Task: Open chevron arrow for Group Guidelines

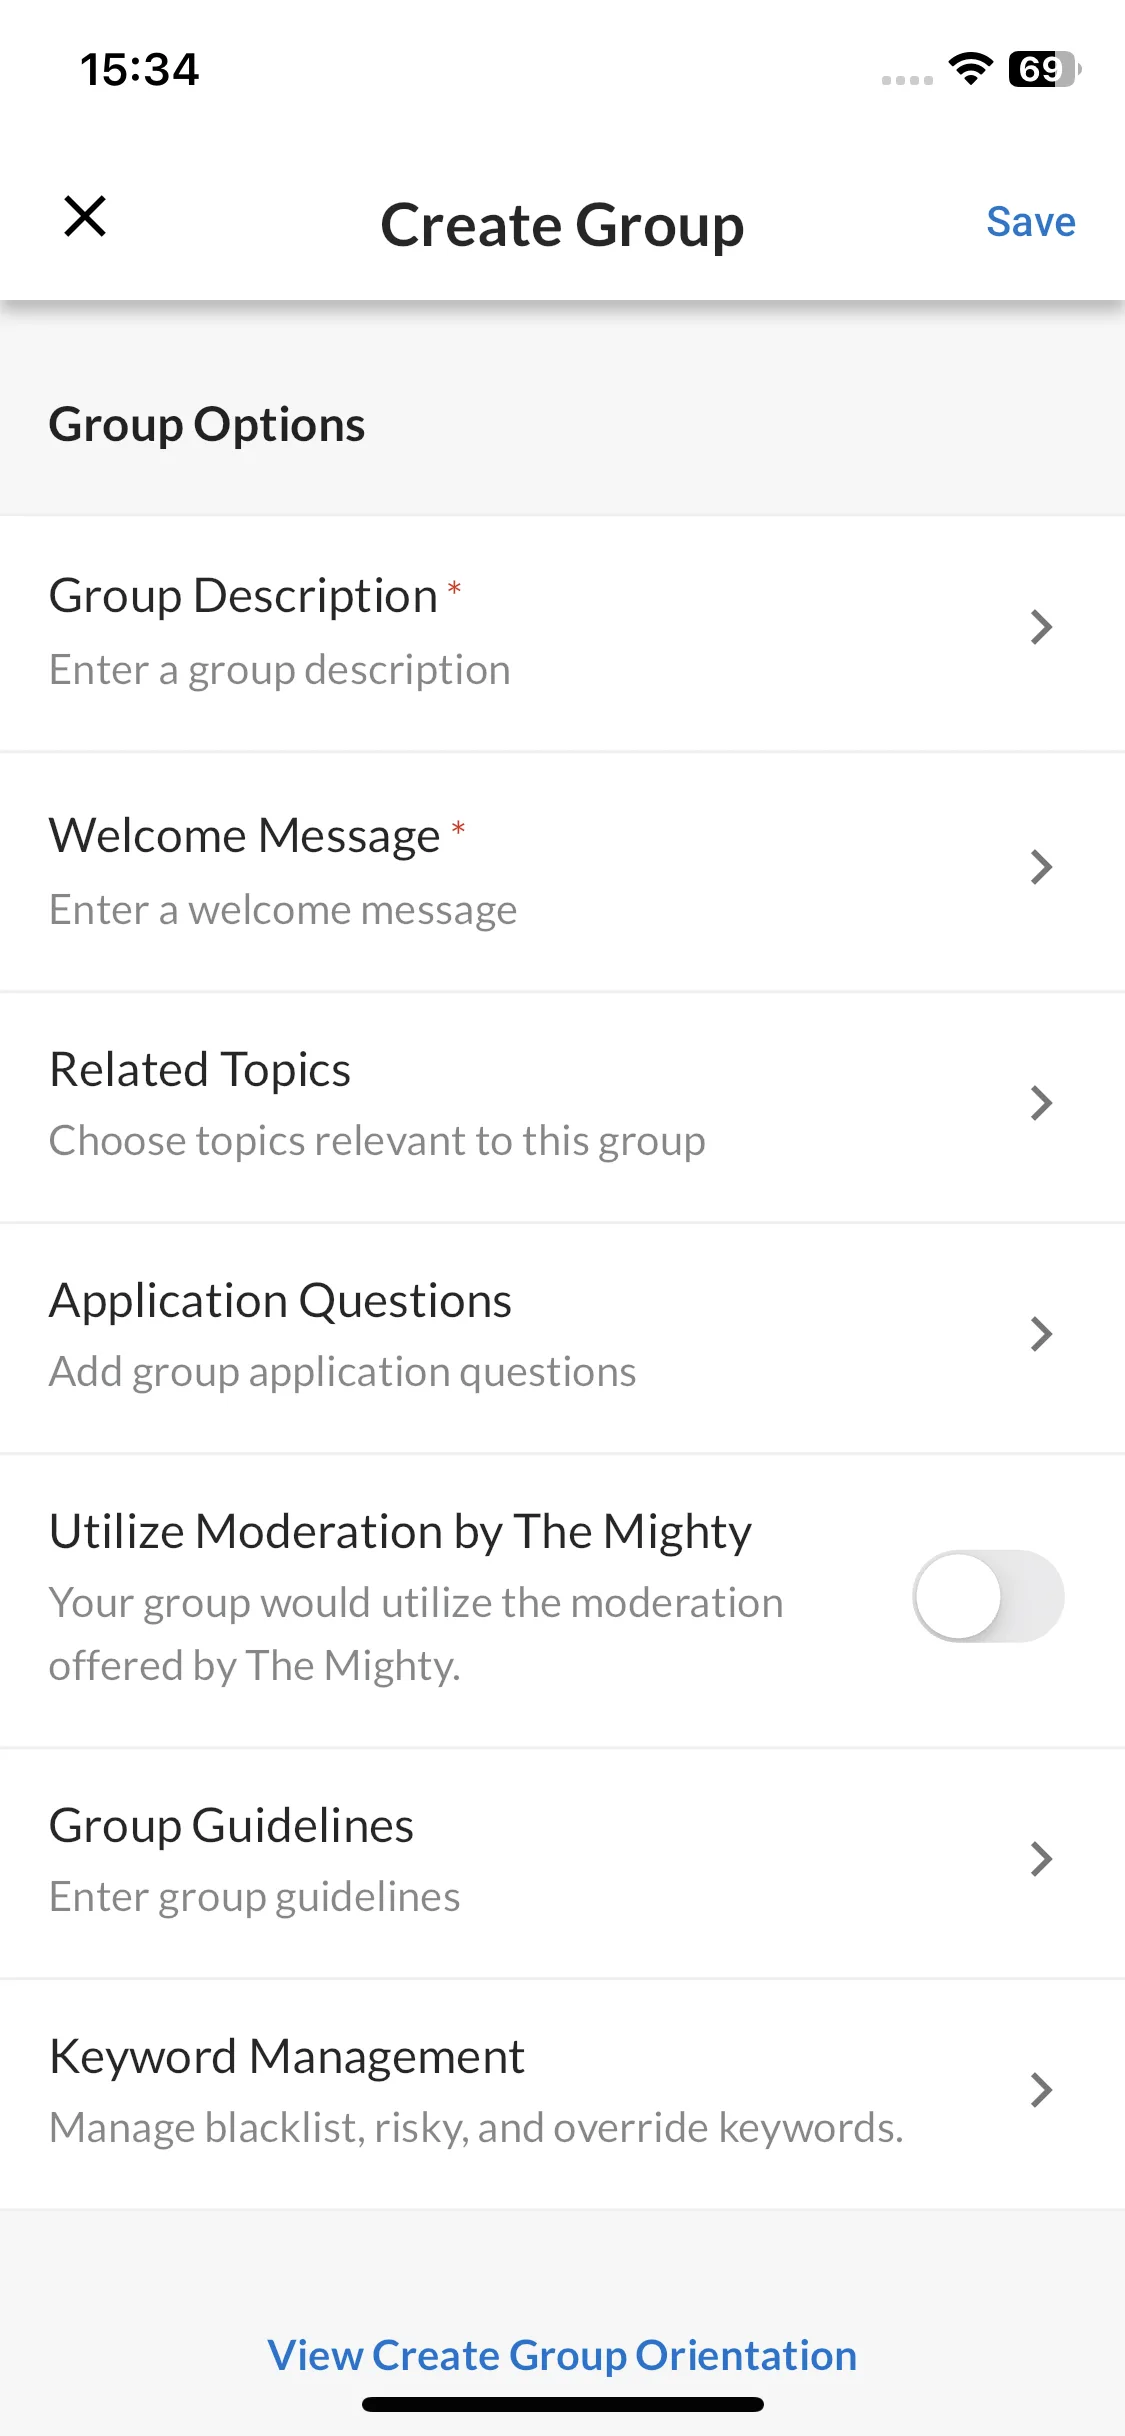Action: coord(1041,1859)
